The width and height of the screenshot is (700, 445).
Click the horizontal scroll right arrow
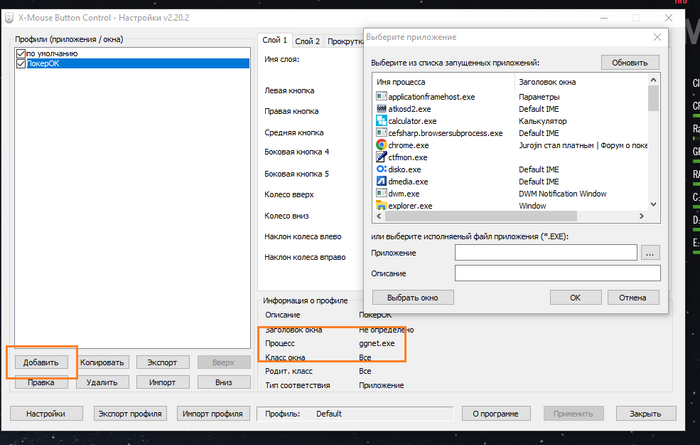tap(642, 216)
